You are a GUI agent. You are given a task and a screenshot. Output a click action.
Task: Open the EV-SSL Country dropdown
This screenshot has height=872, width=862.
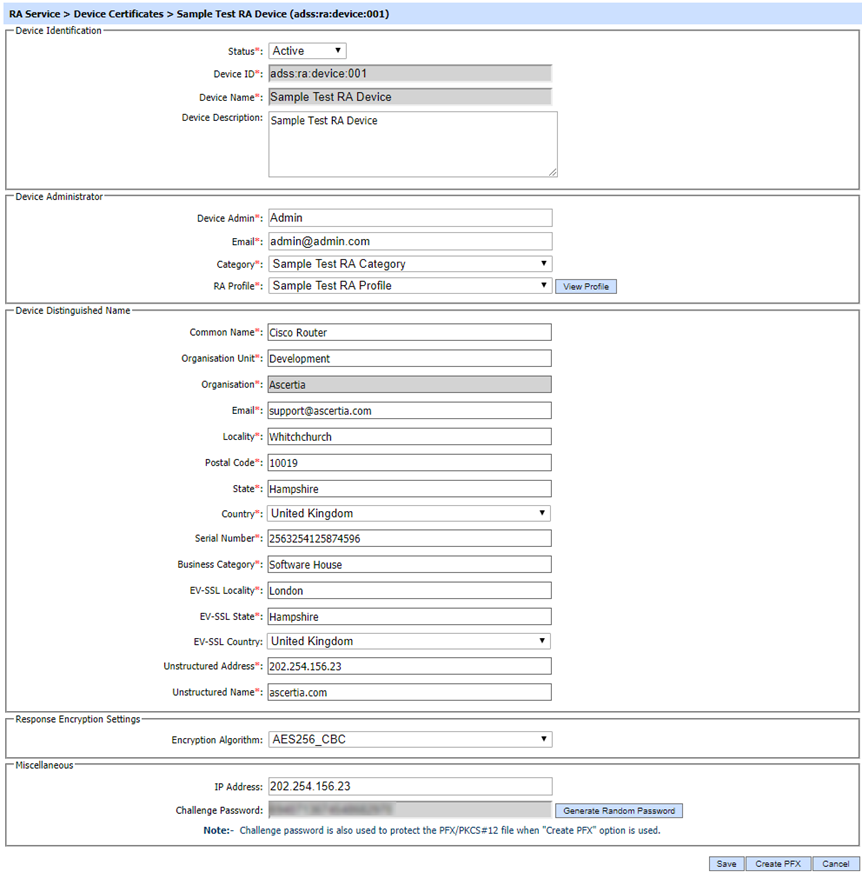[410, 641]
